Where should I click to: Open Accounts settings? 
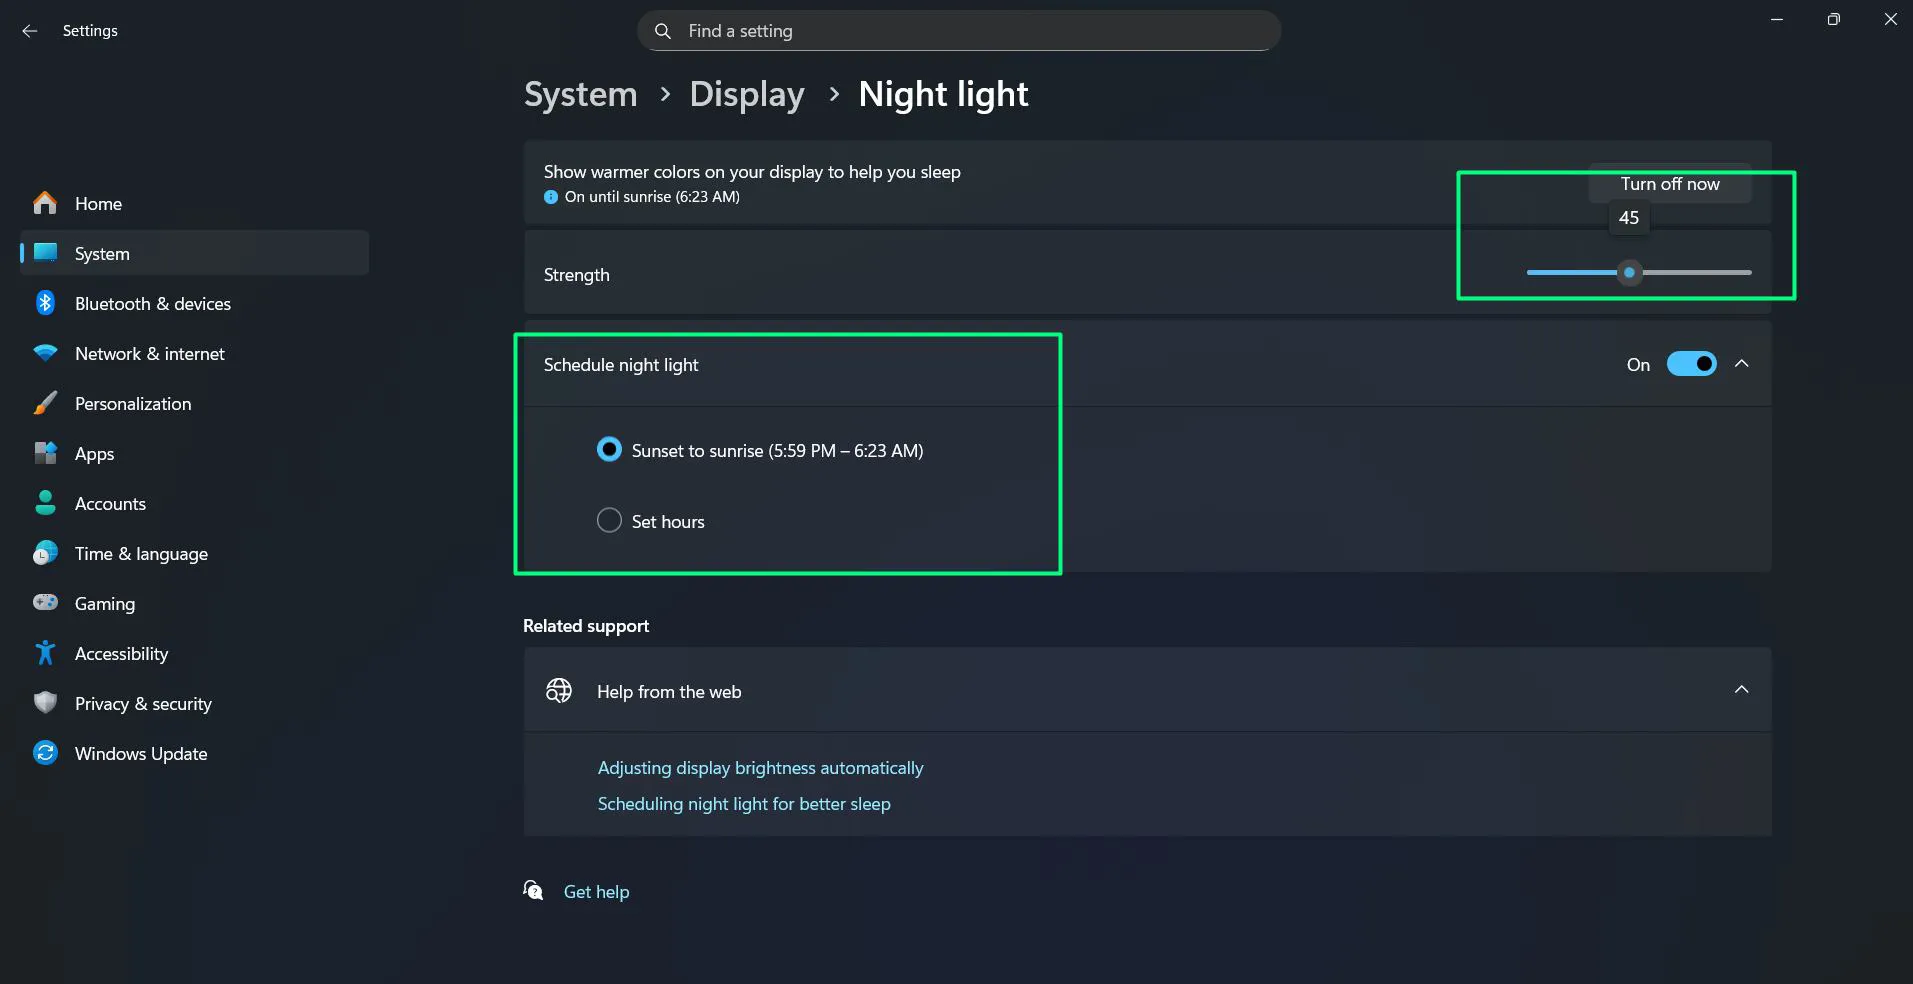pyautogui.click(x=110, y=503)
